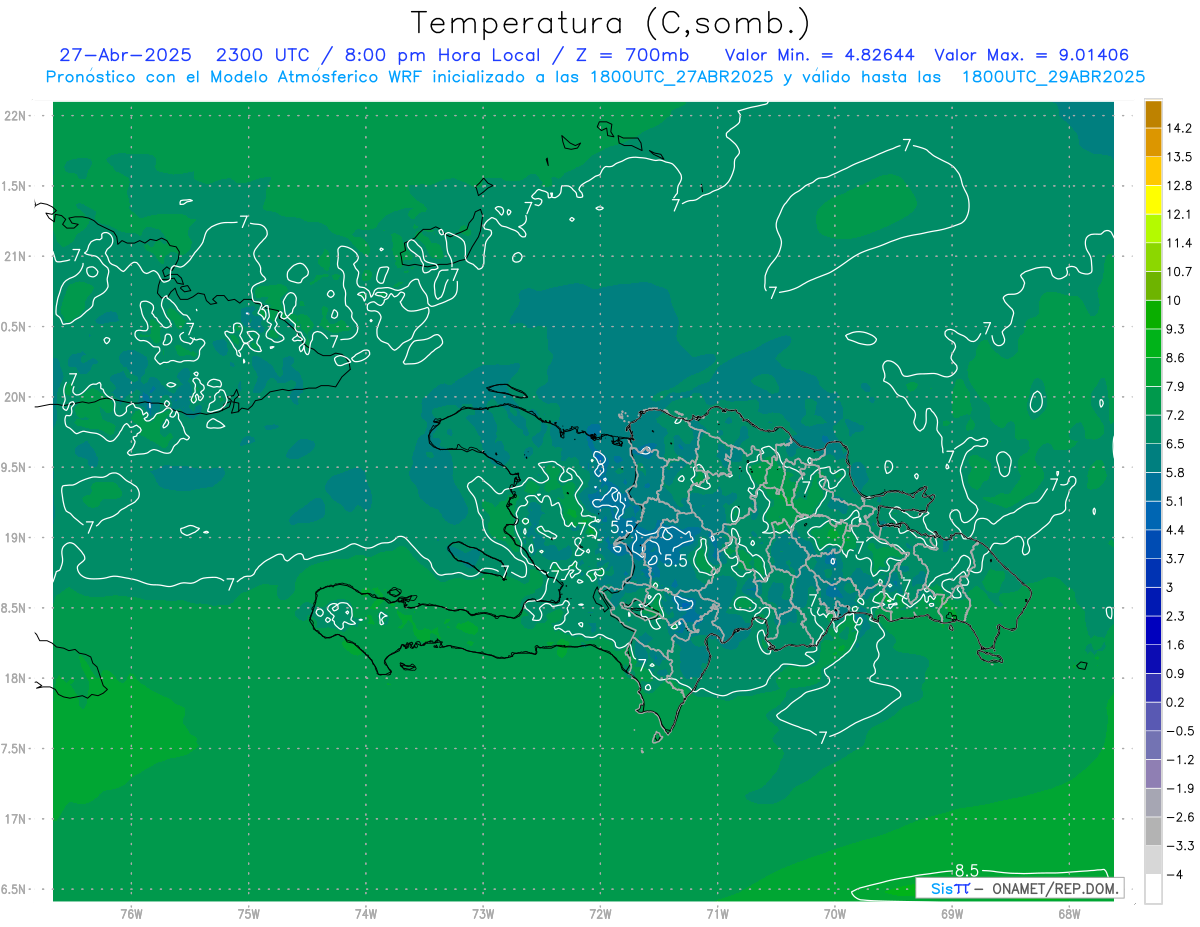Pick the orange colorbar segment between 13.5 and 14.2
Screen dimensions: 1200x927
click(x=1153, y=143)
